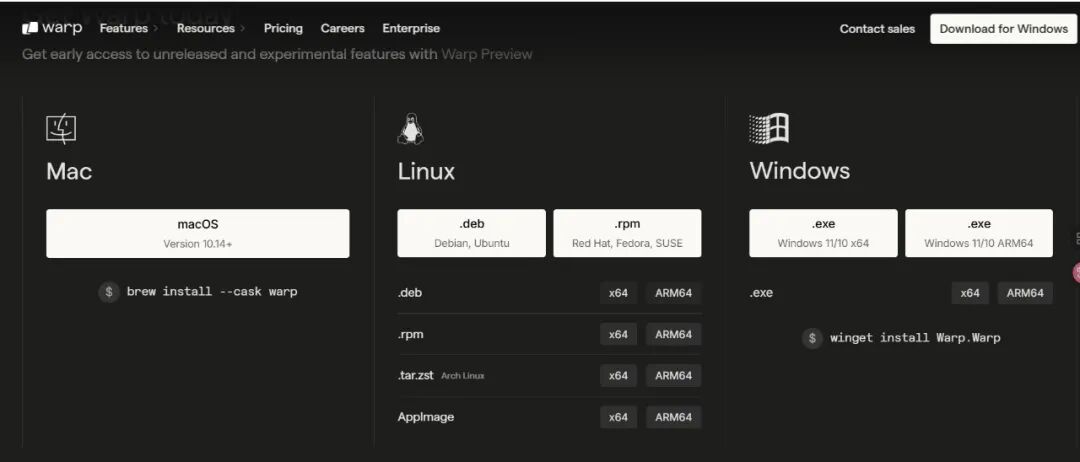Image resolution: width=1080 pixels, height=462 pixels.
Task: Follow the Warp Preview link
Action: point(487,54)
